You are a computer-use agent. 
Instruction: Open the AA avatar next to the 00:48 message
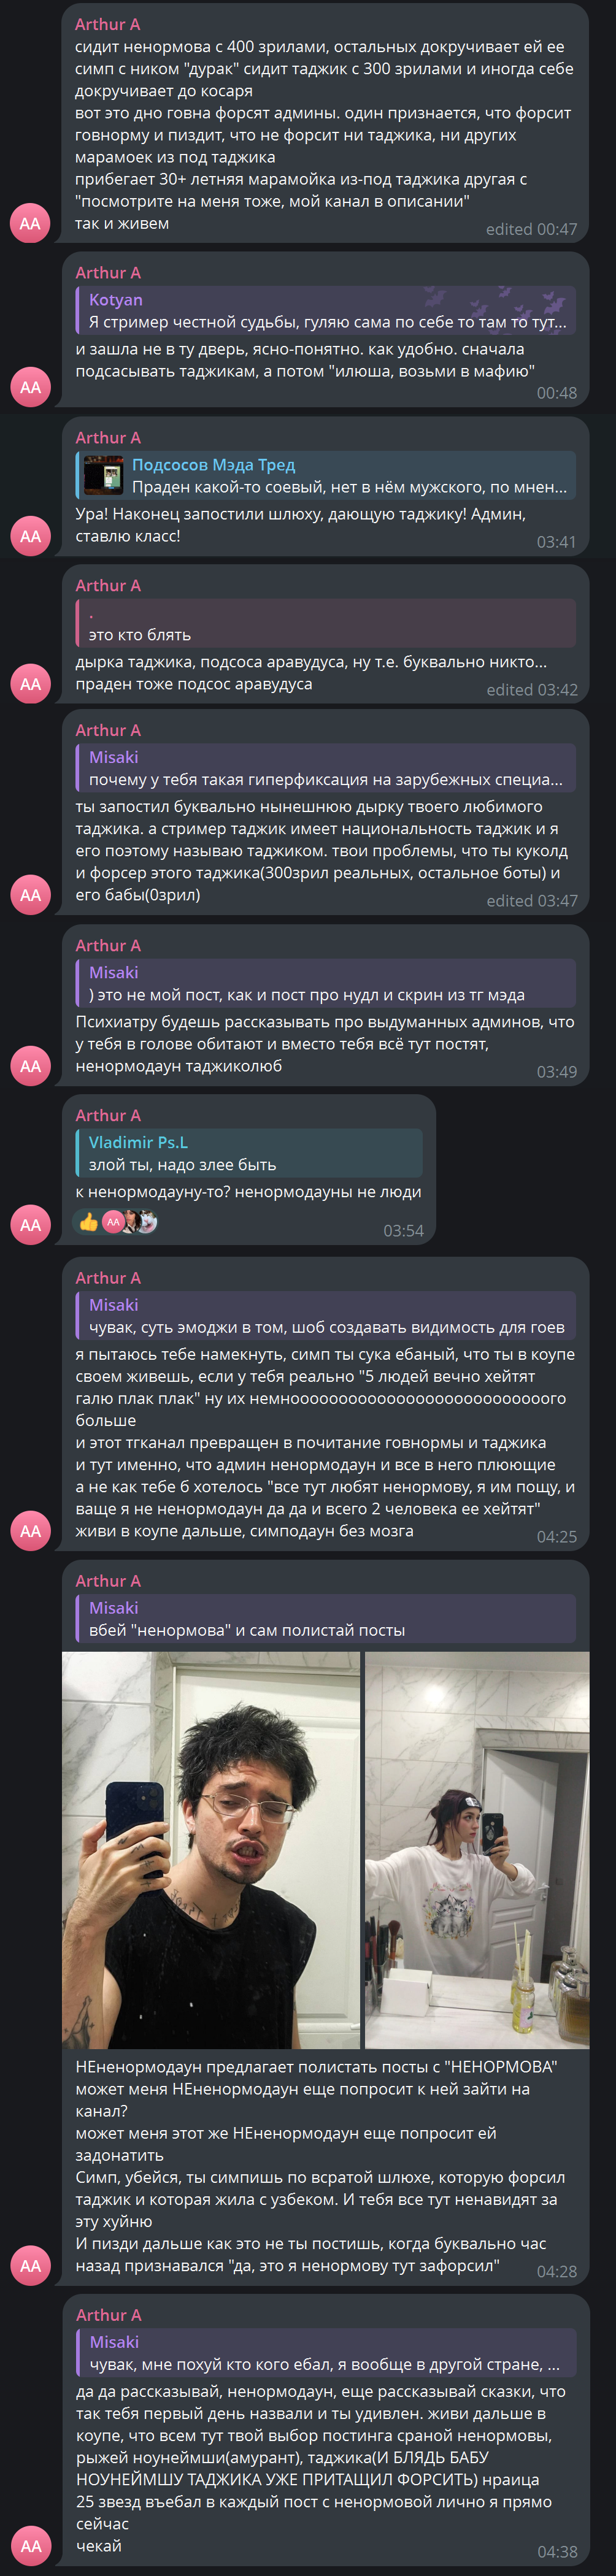pyautogui.click(x=30, y=387)
